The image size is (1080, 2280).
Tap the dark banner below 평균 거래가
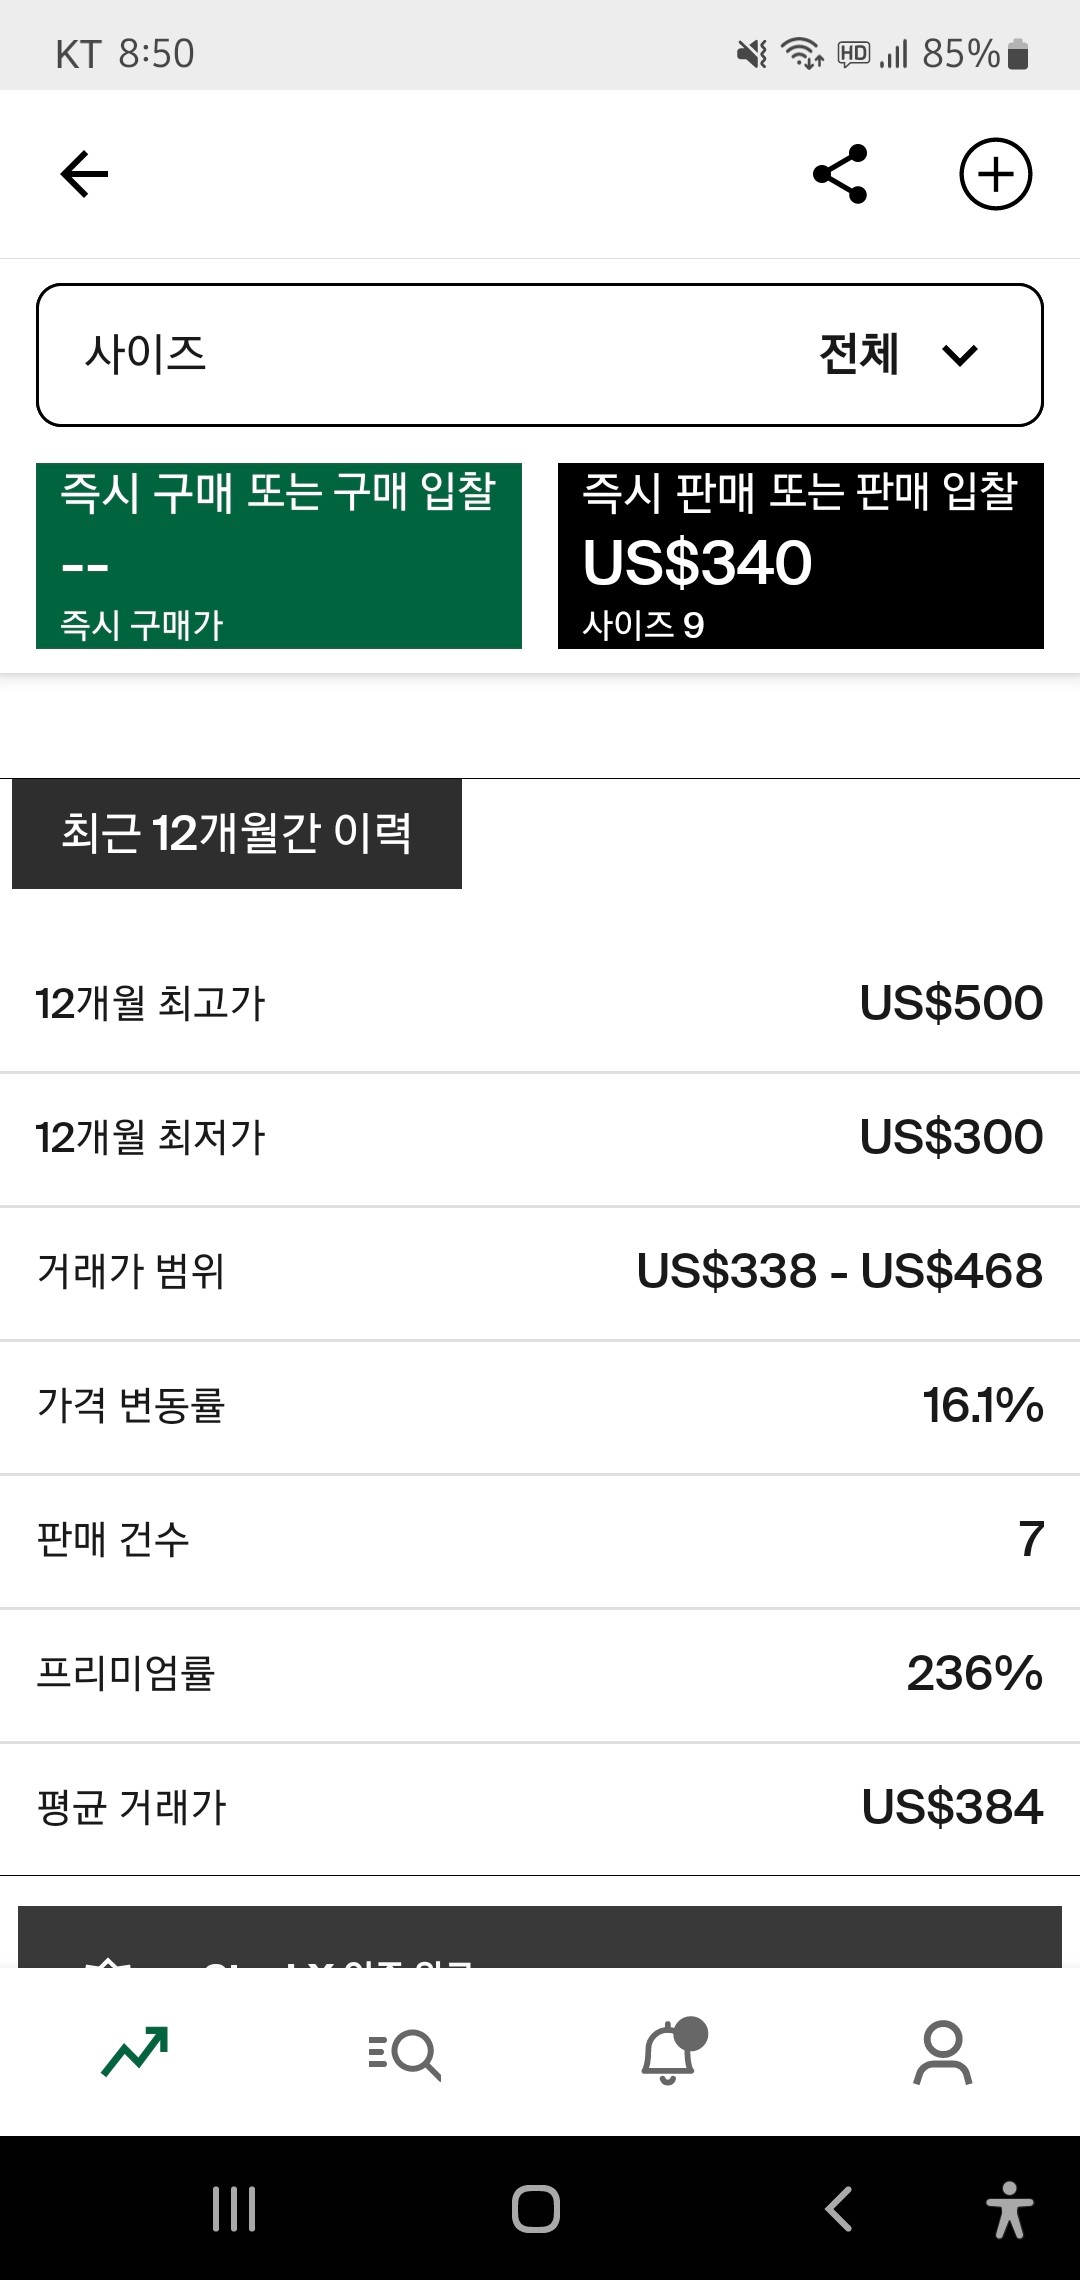(x=540, y=1938)
